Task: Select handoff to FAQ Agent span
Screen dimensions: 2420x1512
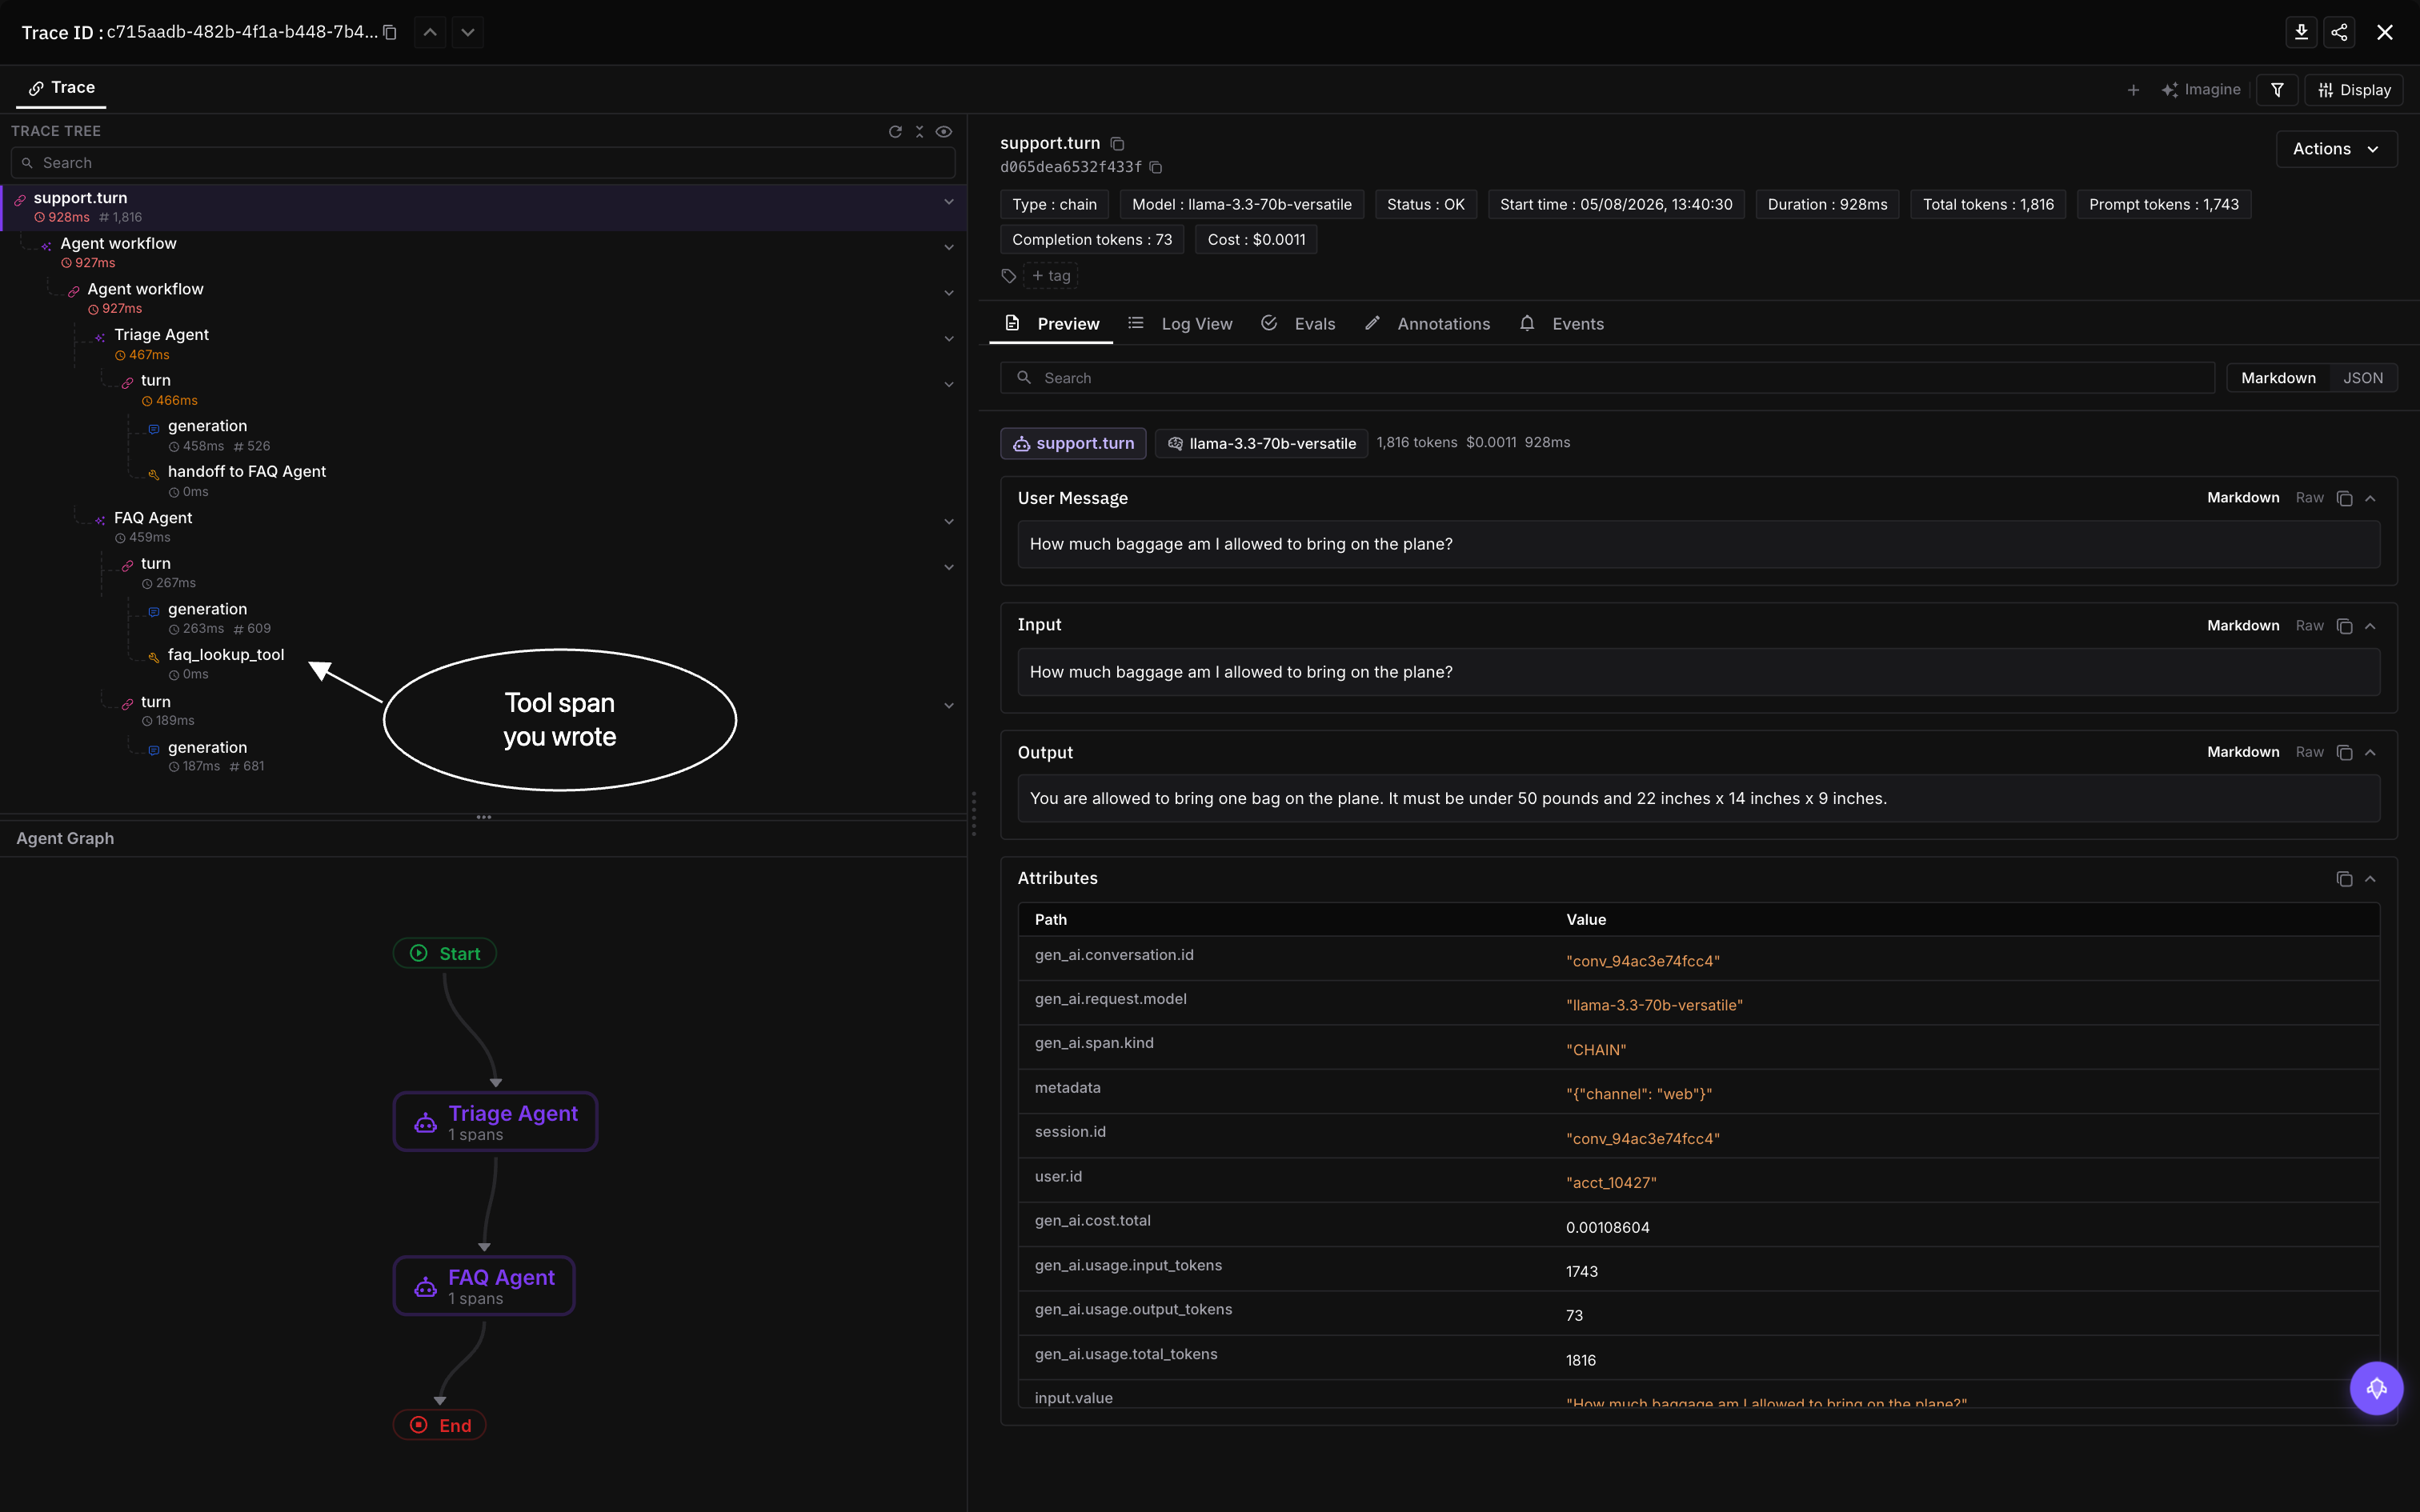Action: (246, 472)
